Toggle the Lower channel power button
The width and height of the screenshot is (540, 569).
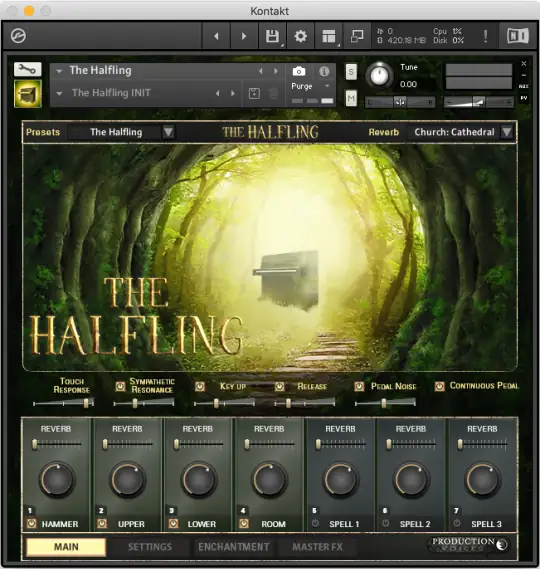coord(173,523)
